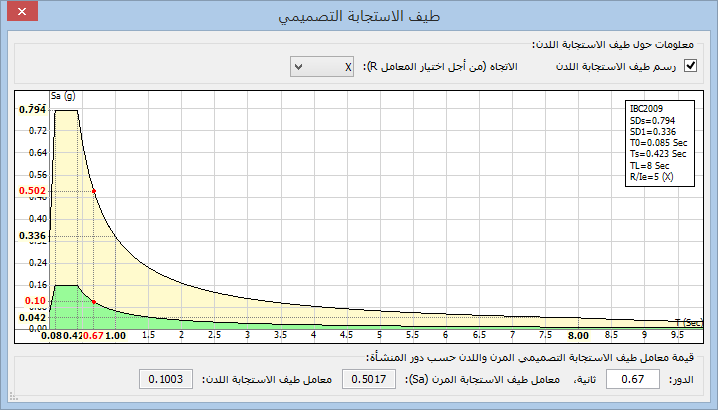Click the T (Sec) axis title

688,321
